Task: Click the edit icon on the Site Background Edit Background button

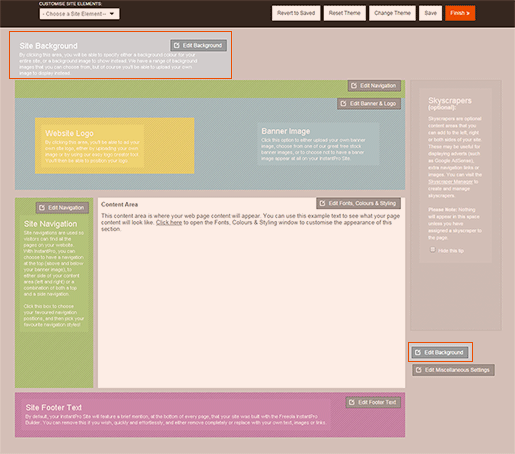Action: [177, 45]
